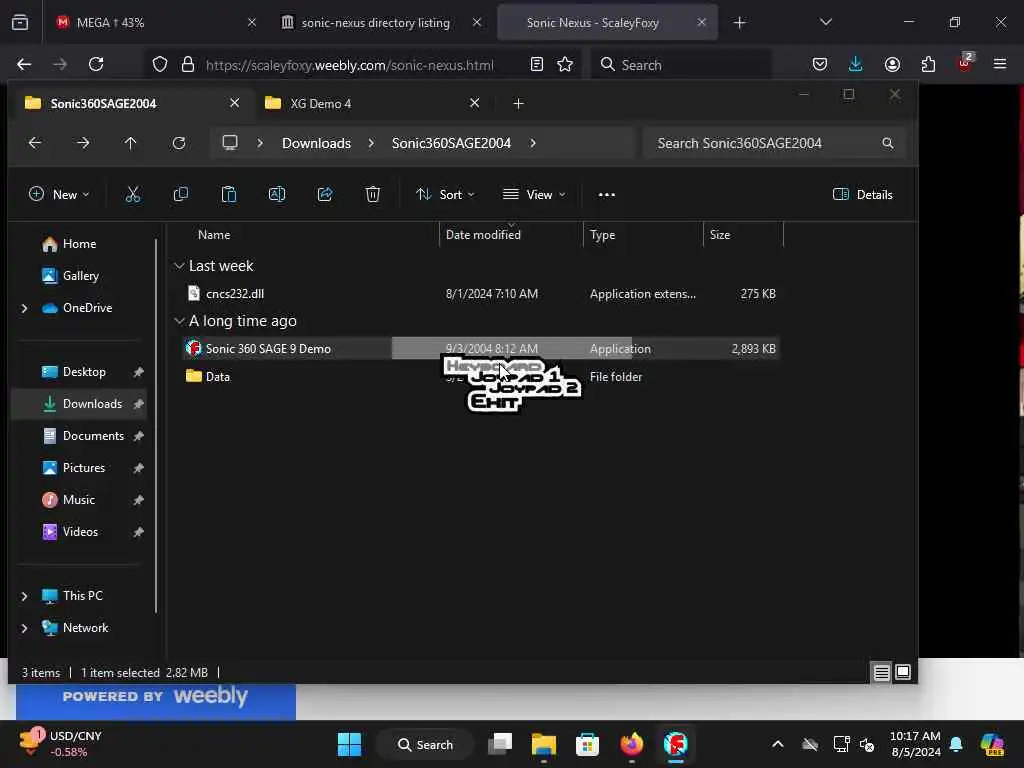Select the Data folder
This screenshot has width=1024, height=768.
pyautogui.click(x=482, y=377)
